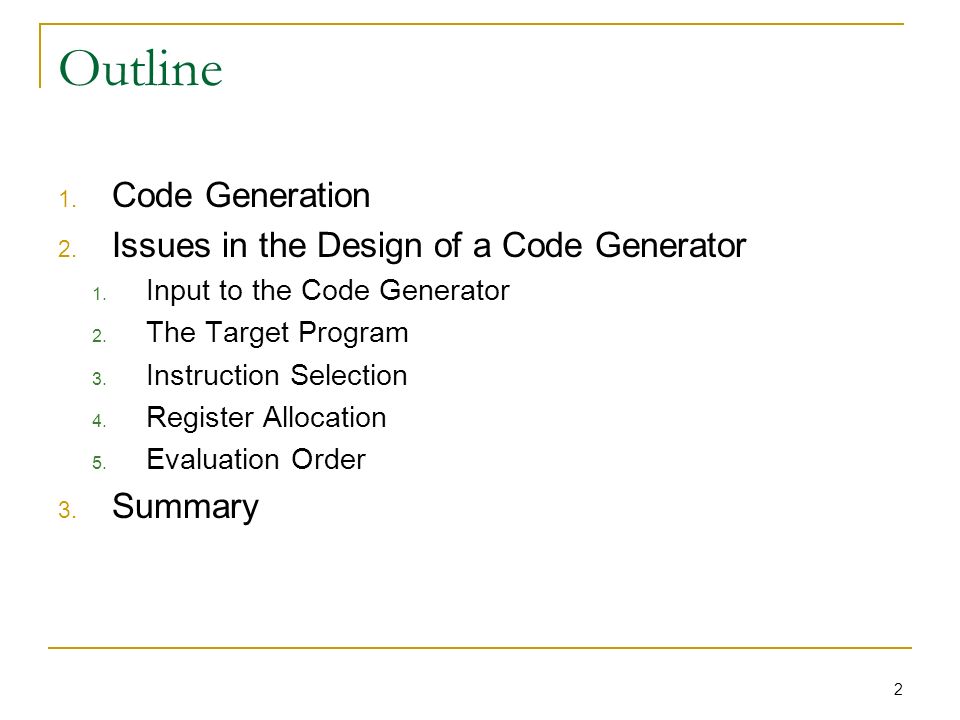Click the word Generator in the second heading
This screenshot has height=720, width=960.
[x=670, y=246]
